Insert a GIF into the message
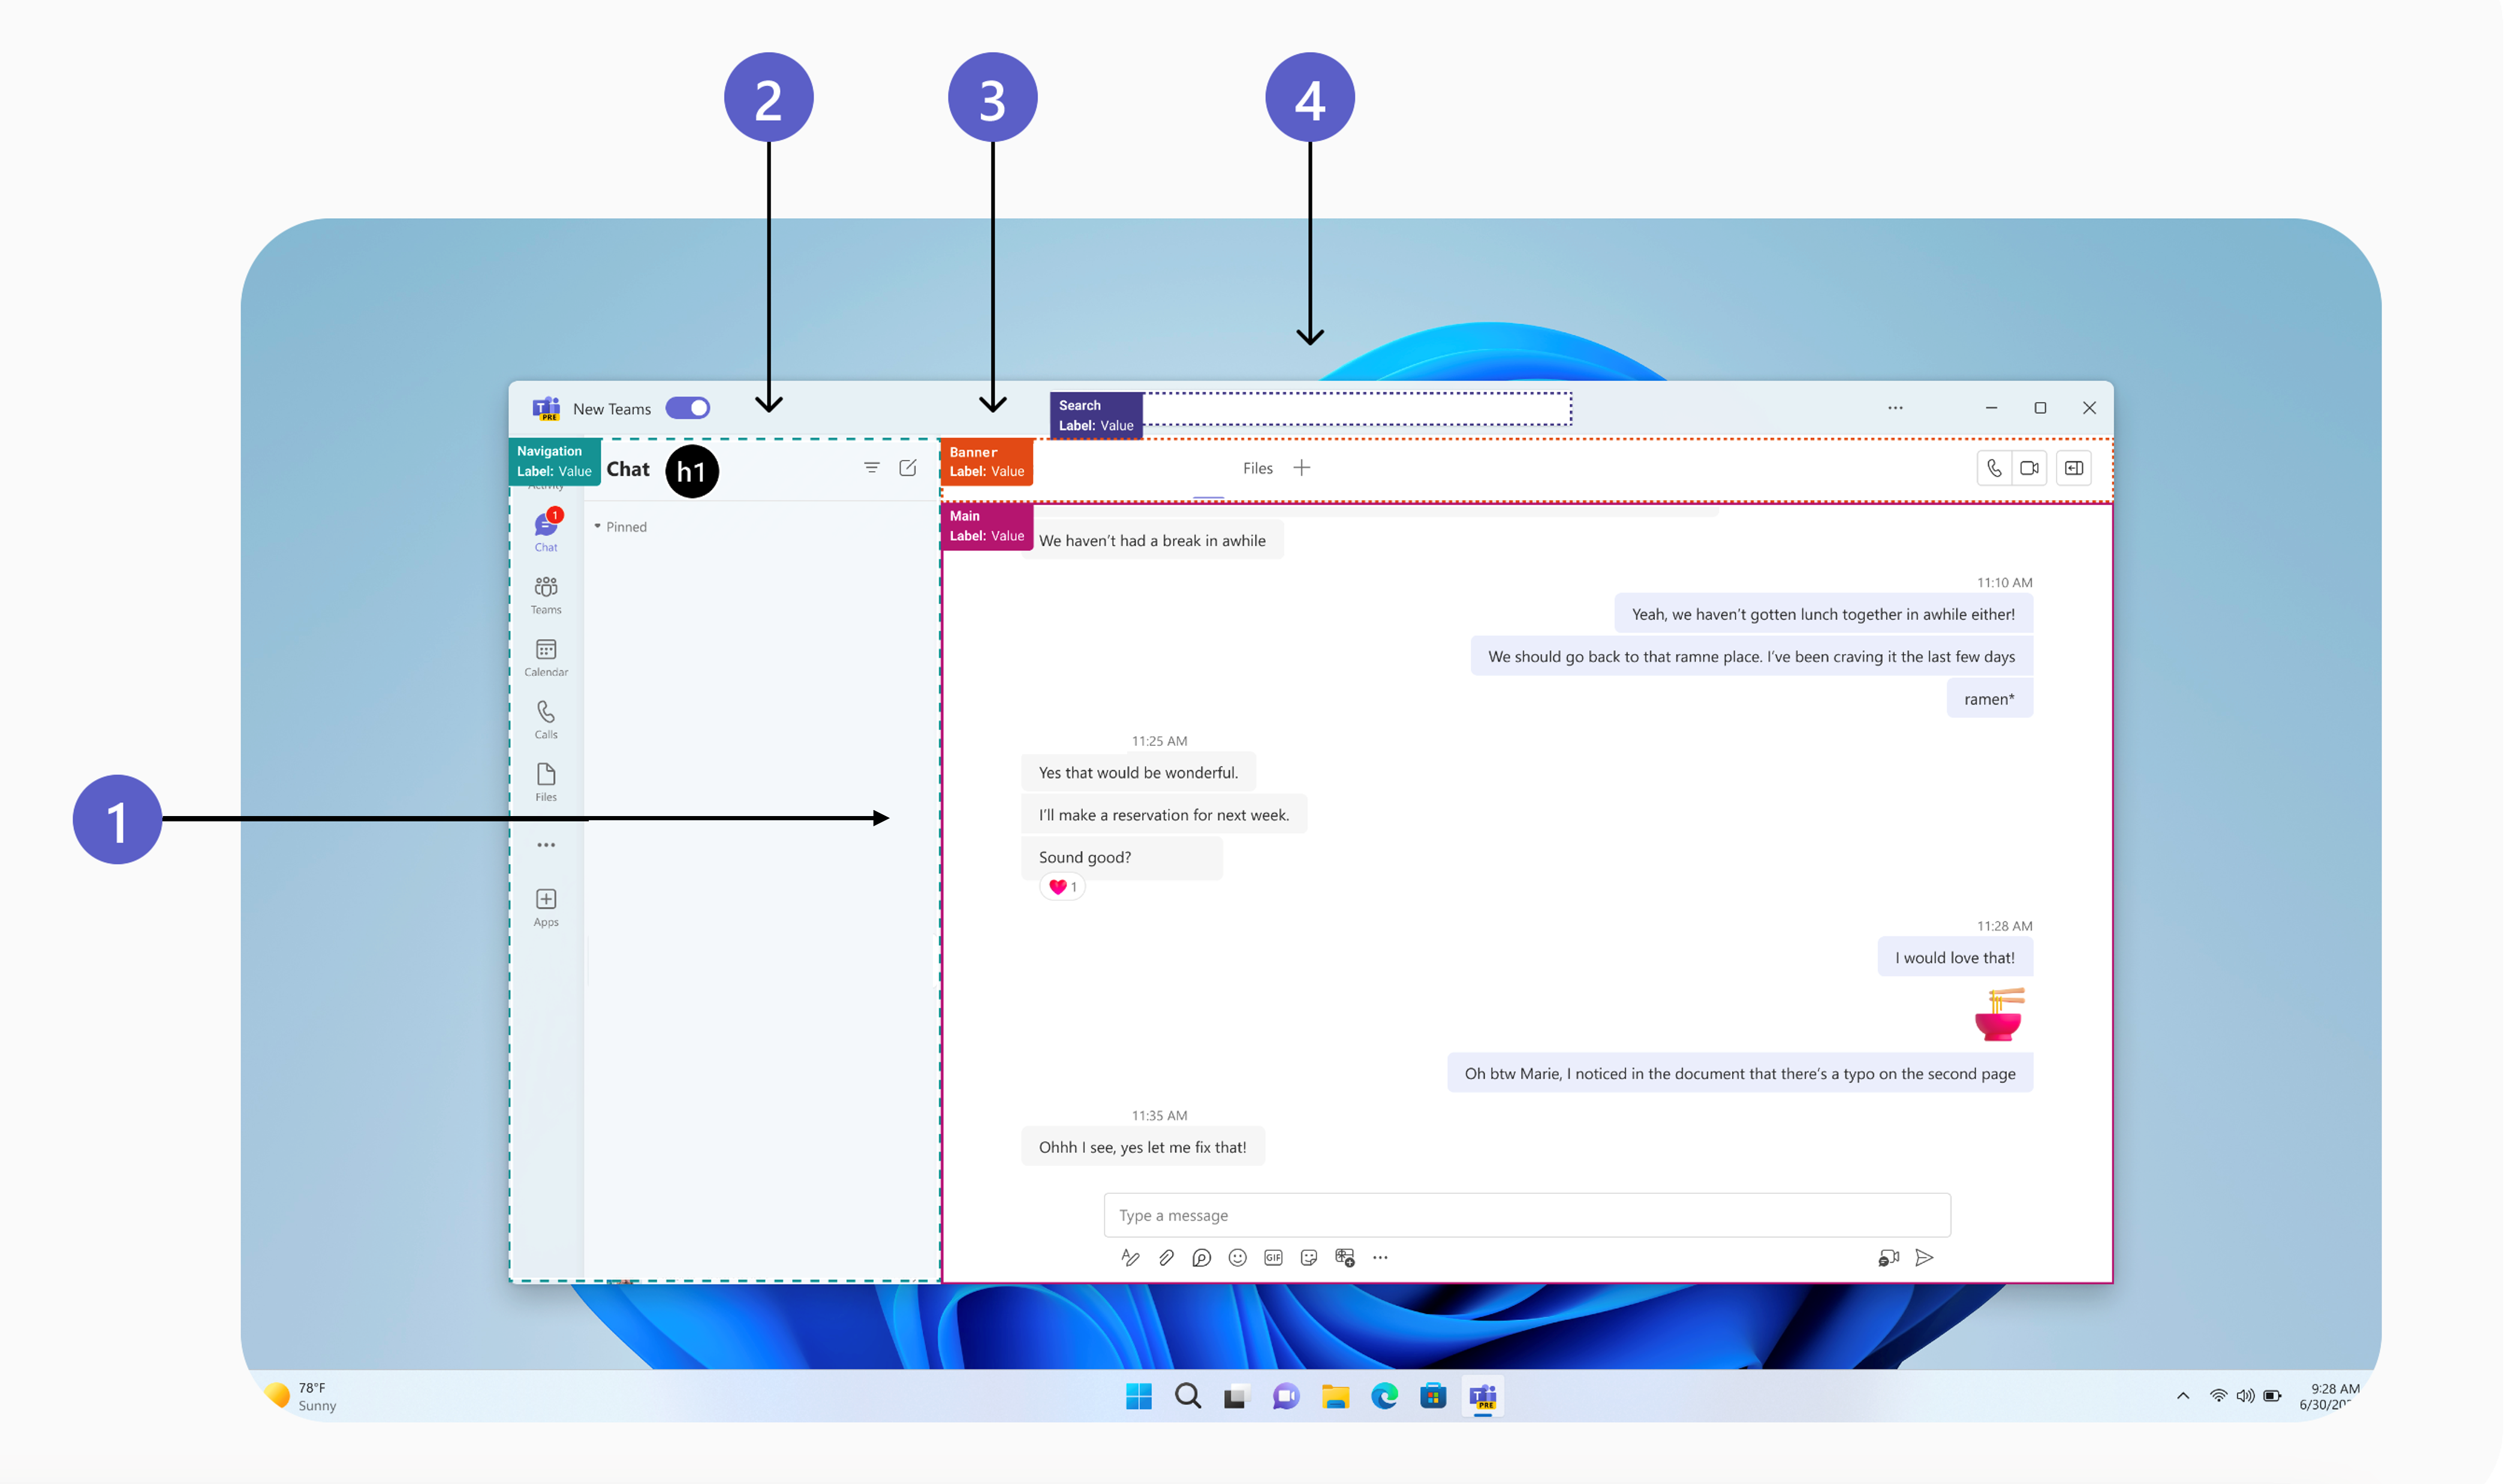This screenshot has width=2505, height=1484. point(1273,1258)
